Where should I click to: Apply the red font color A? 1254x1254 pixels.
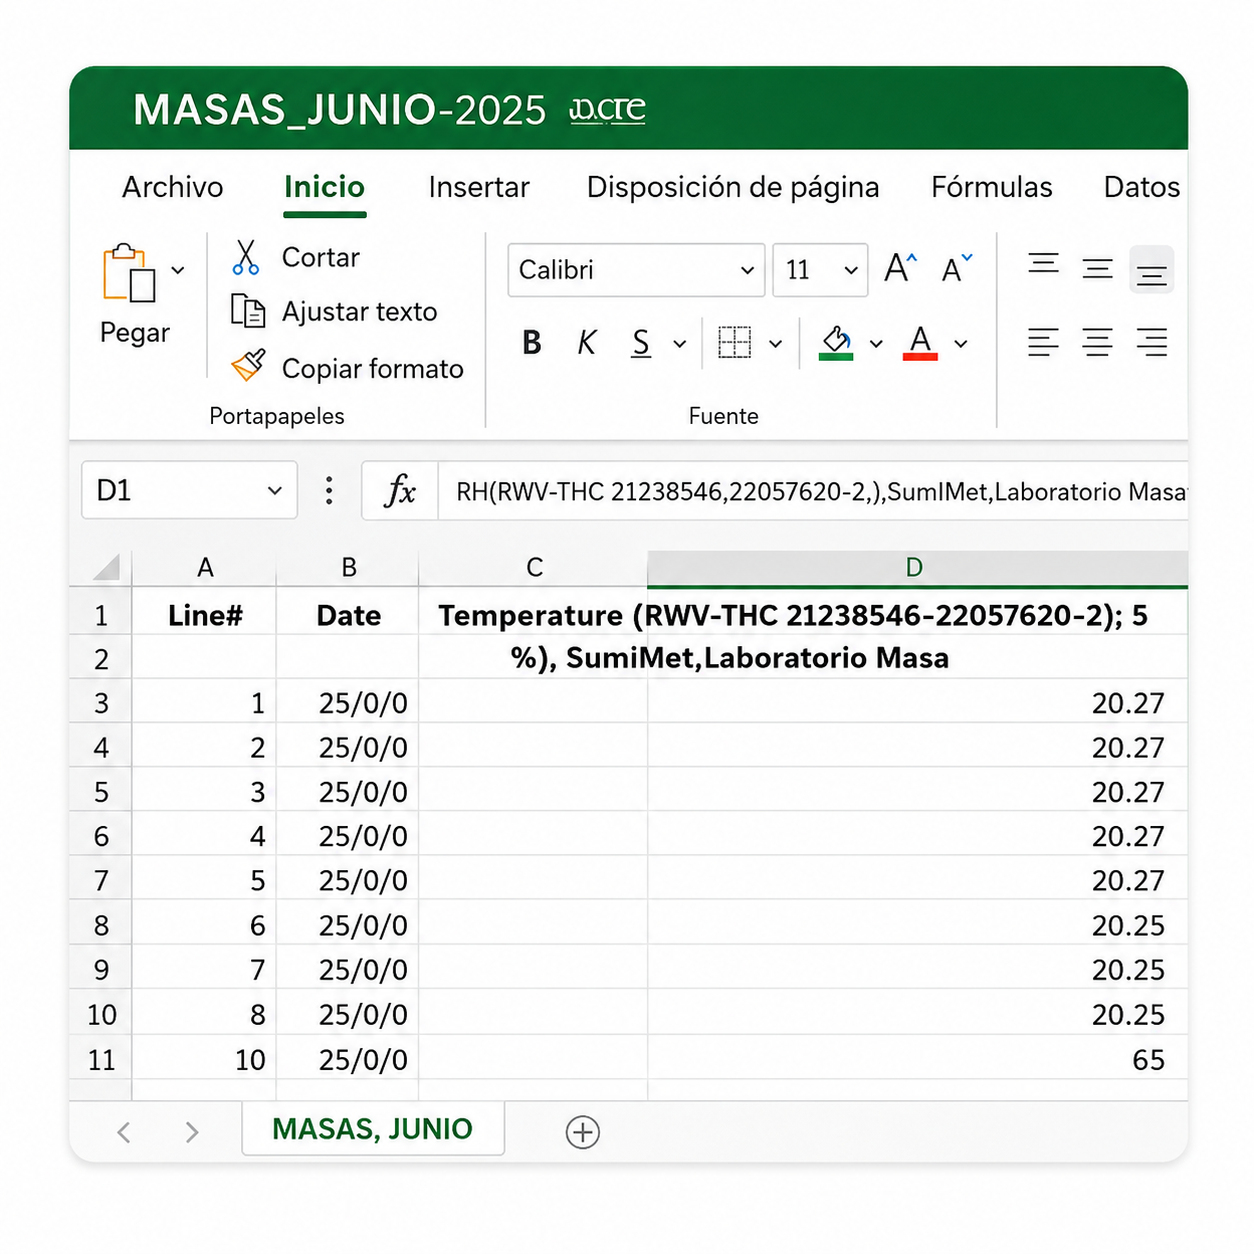(920, 343)
